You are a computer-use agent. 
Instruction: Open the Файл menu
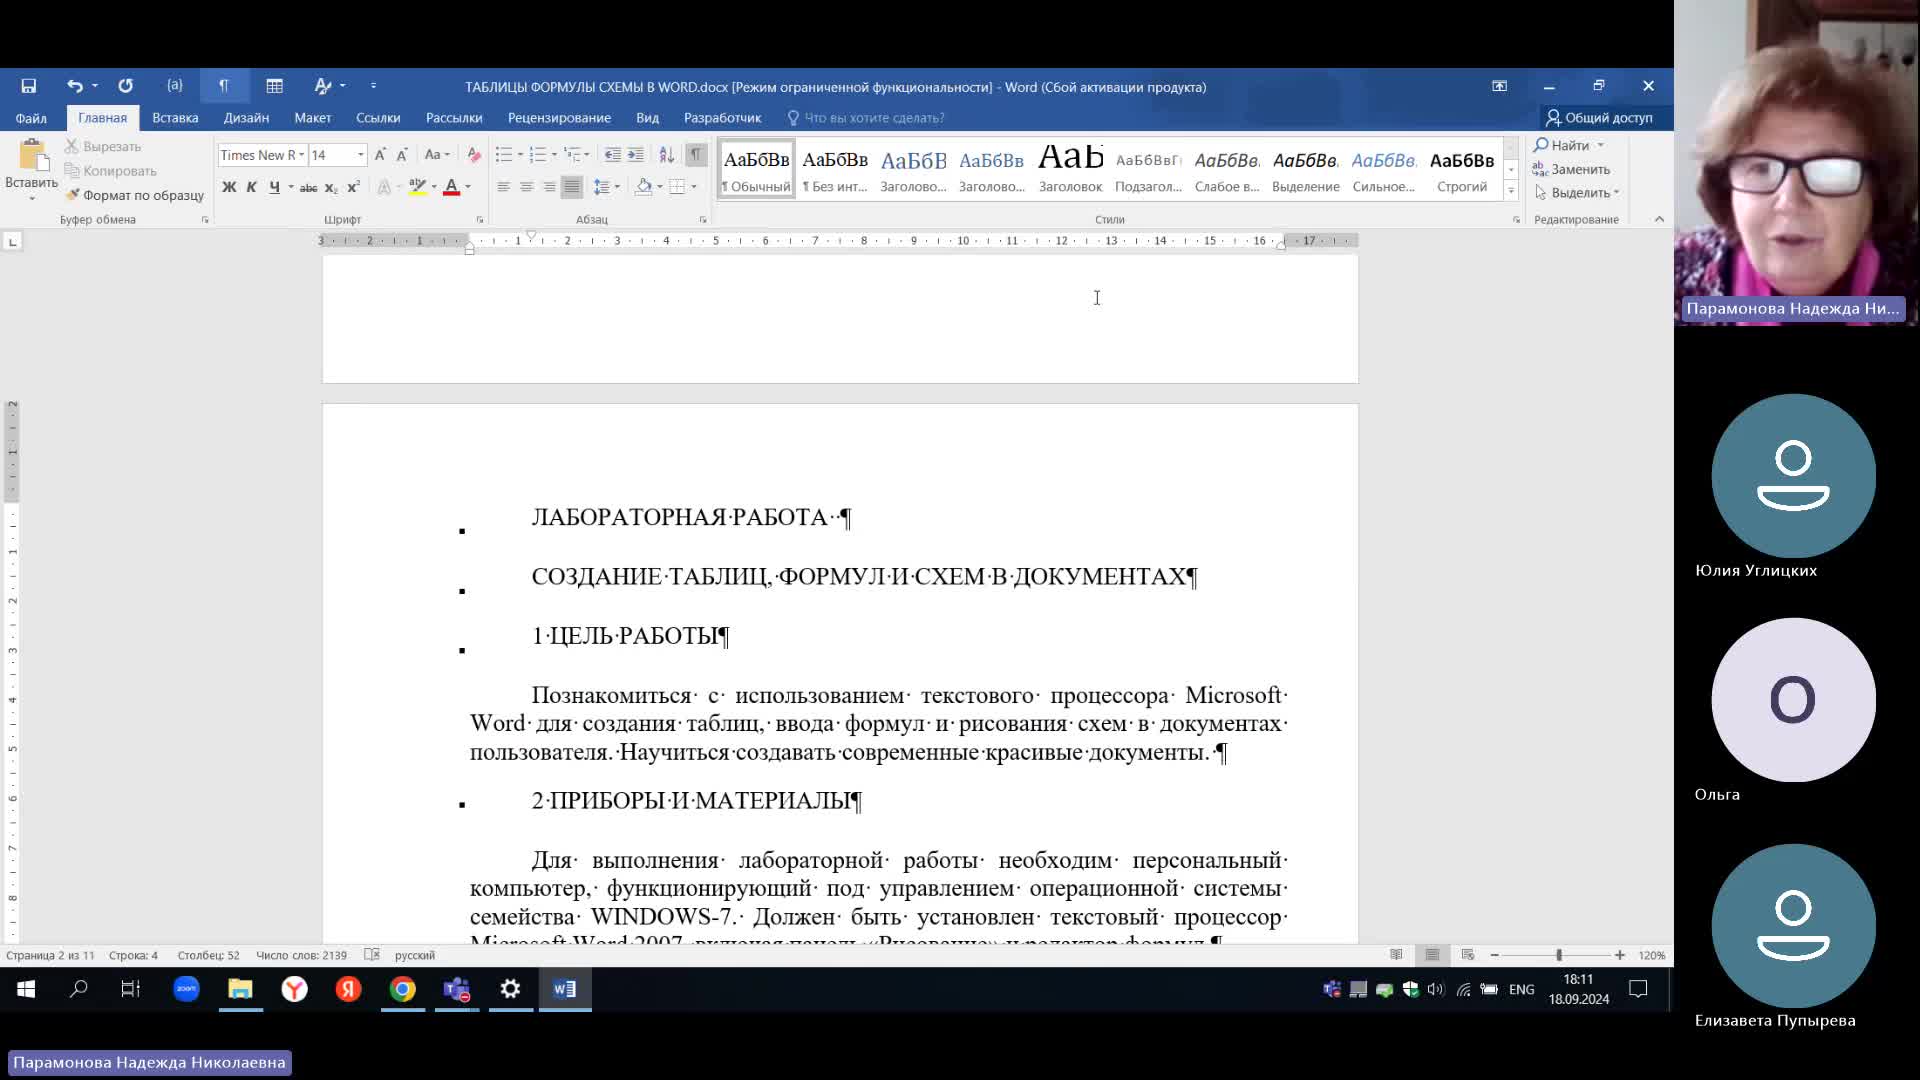[31, 118]
